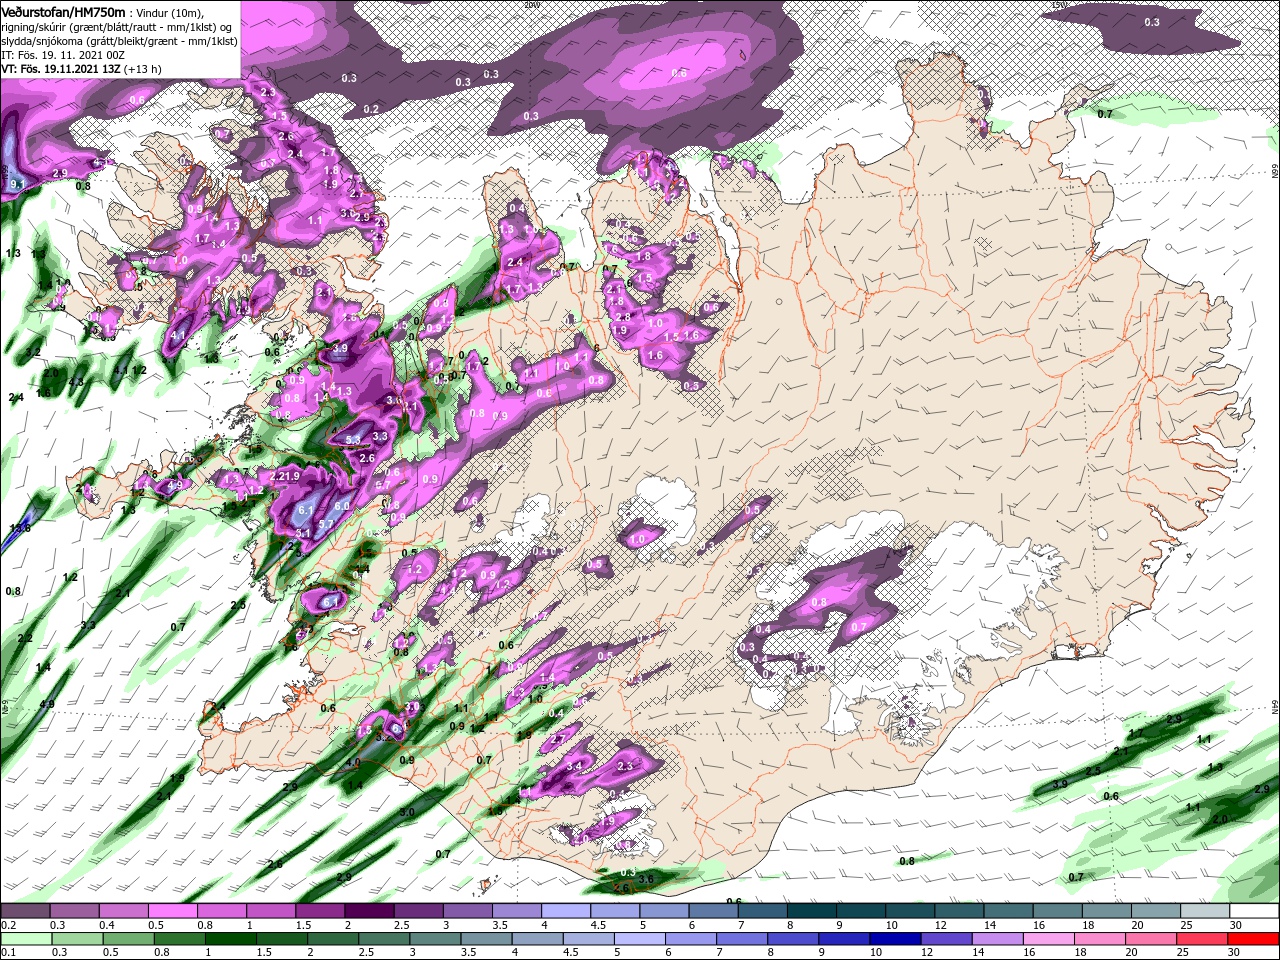The height and width of the screenshot is (960, 1280).
Task: Click the 'IT: Fös. 19. 11. 2021 00Z' line
Action: (62, 54)
